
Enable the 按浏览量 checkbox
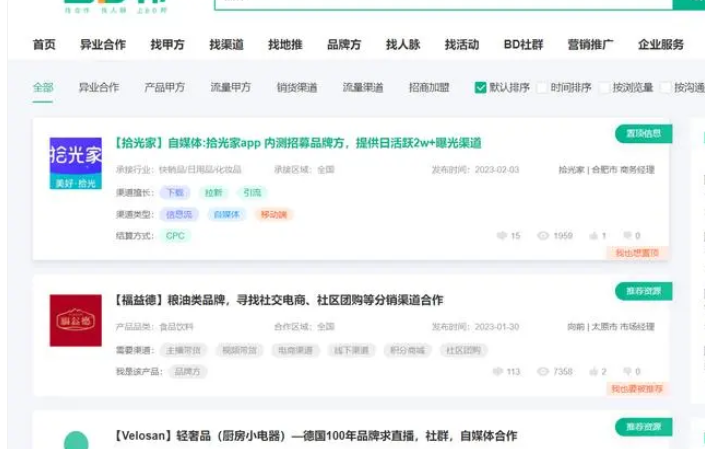click(604, 88)
